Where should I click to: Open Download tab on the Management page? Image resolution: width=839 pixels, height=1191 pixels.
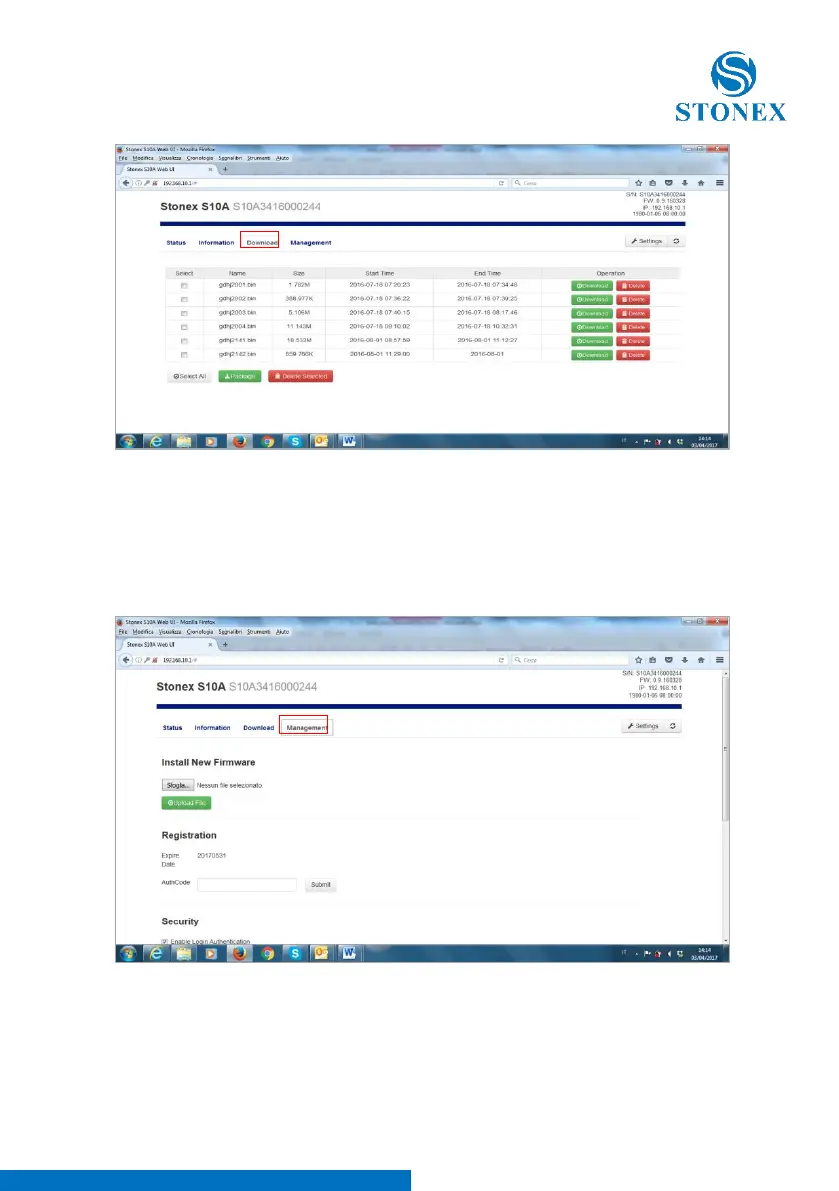[258, 728]
